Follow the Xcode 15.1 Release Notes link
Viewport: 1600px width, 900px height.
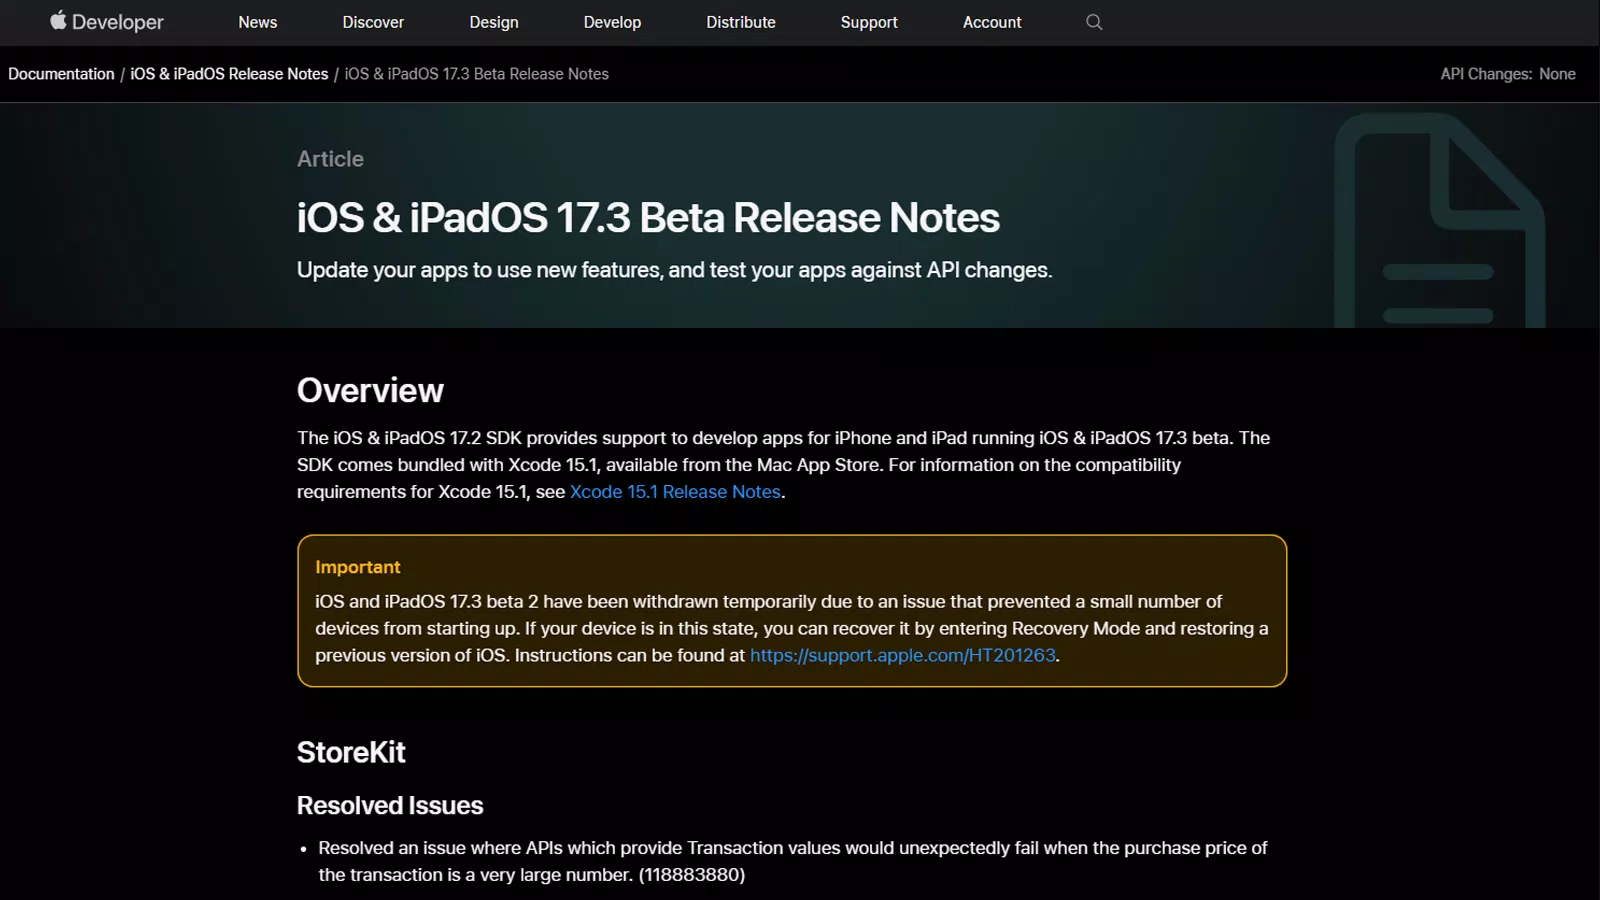pos(675,491)
